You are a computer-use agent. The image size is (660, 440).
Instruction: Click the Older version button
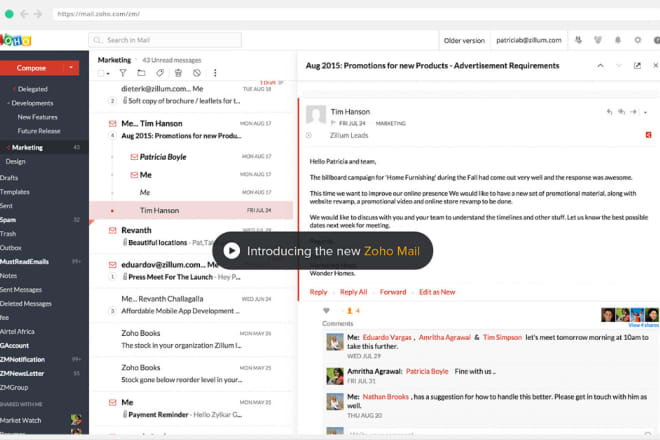click(x=464, y=40)
